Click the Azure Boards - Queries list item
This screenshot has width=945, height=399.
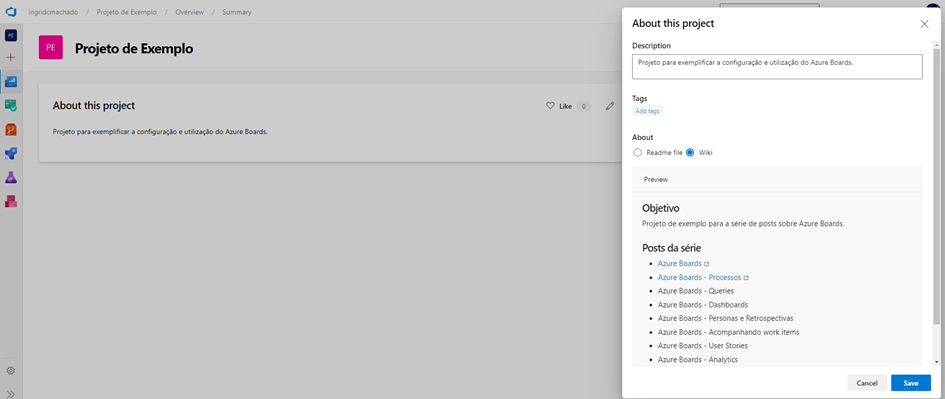point(696,291)
